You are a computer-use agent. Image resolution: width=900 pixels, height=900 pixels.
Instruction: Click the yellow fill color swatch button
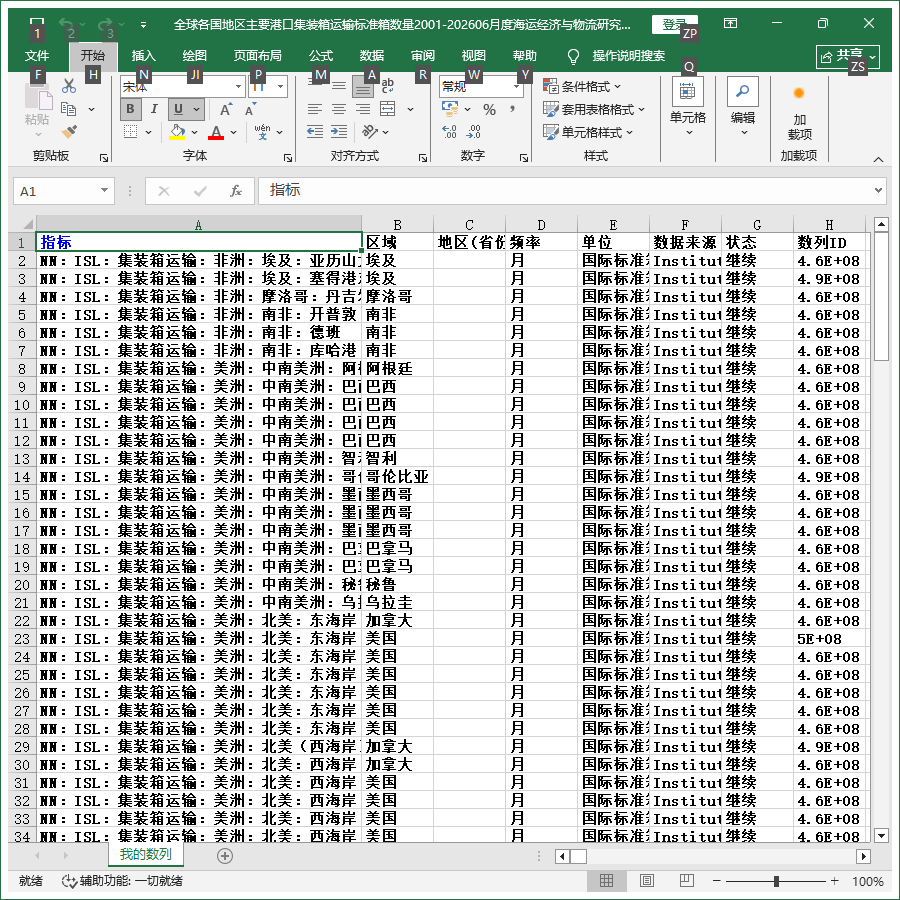point(177,132)
